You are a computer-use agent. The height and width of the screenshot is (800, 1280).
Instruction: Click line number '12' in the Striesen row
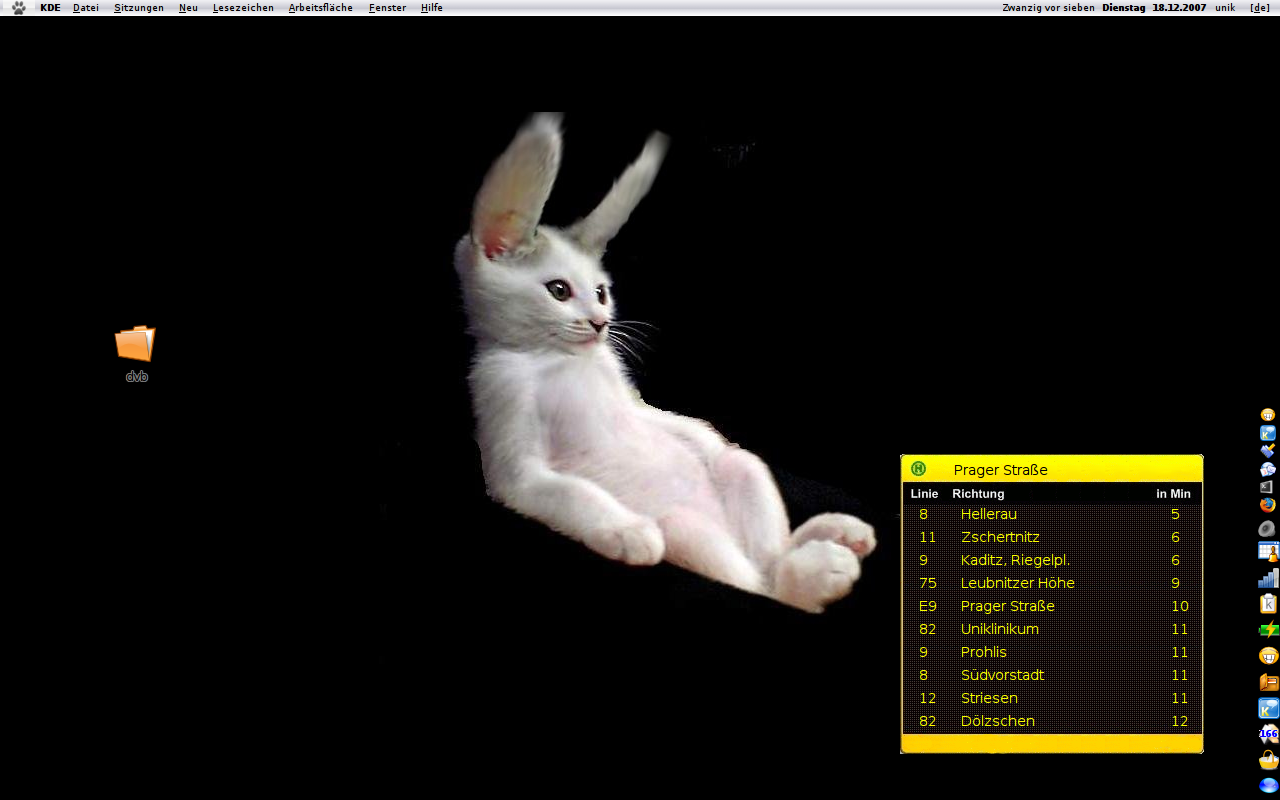coord(927,698)
